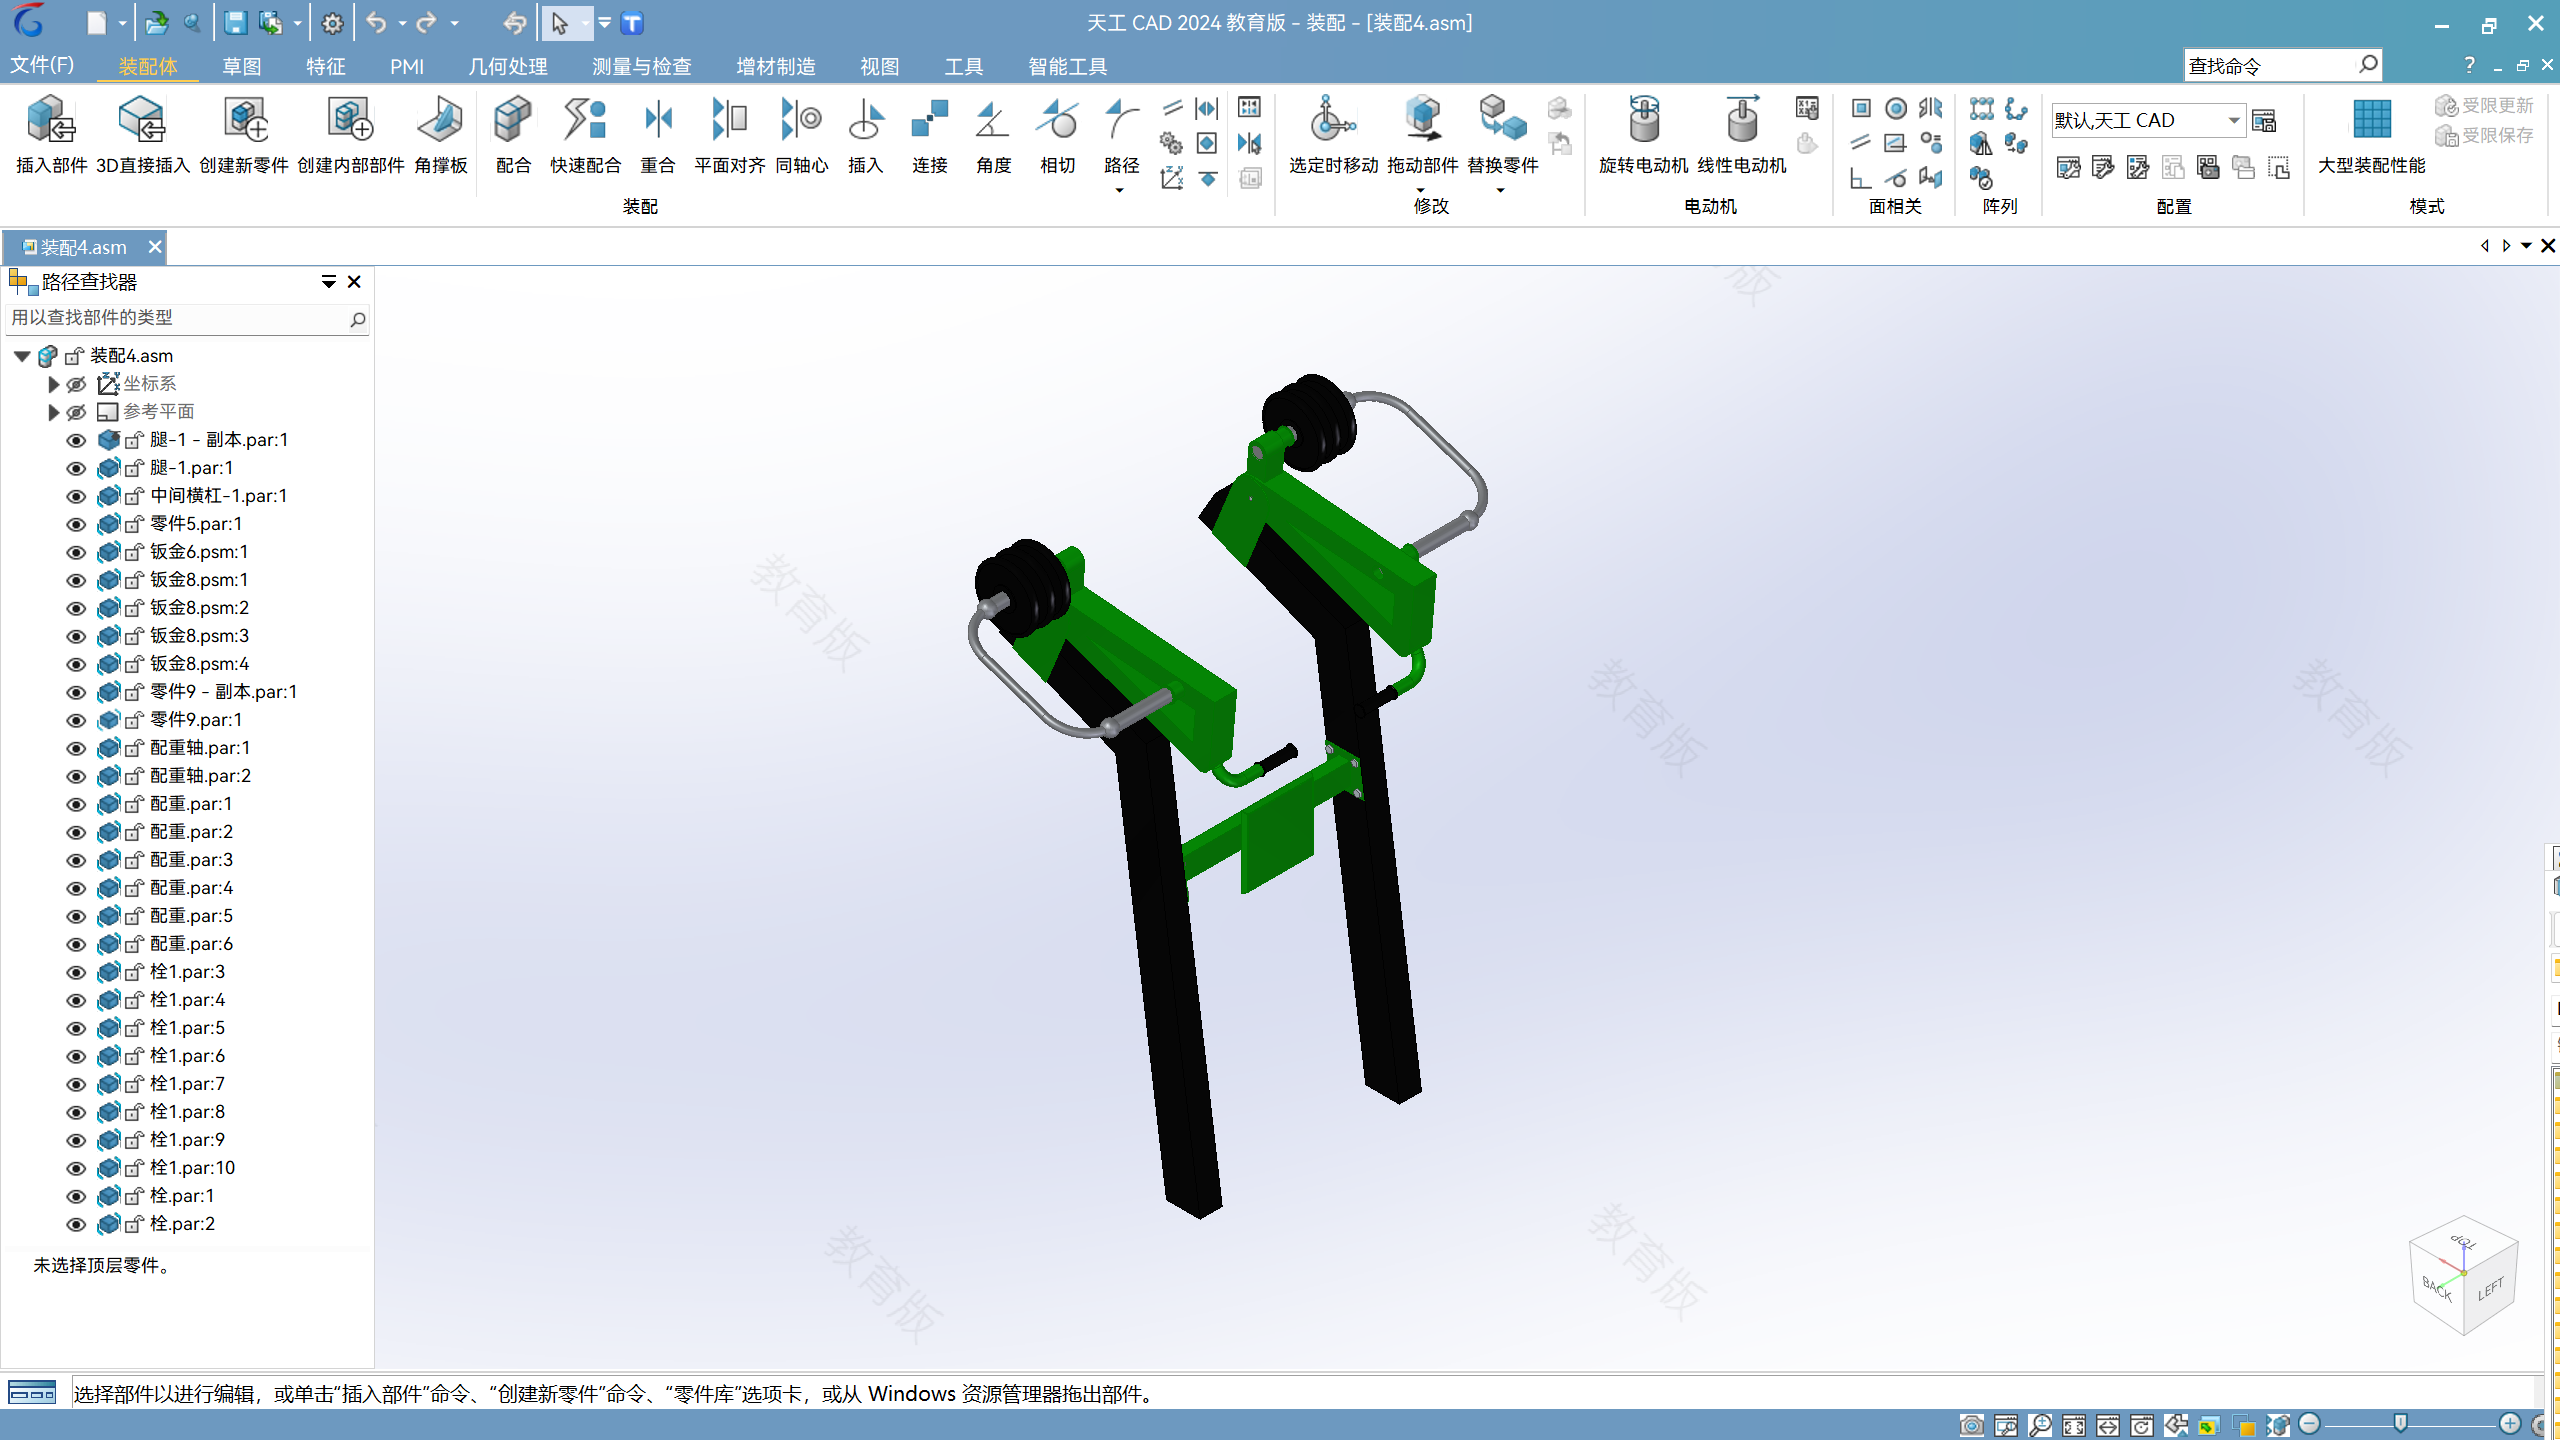Click the Undo arrow icon
Image resolution: width=2560 pixels, height=1440 pixels.
coord(376,23)
